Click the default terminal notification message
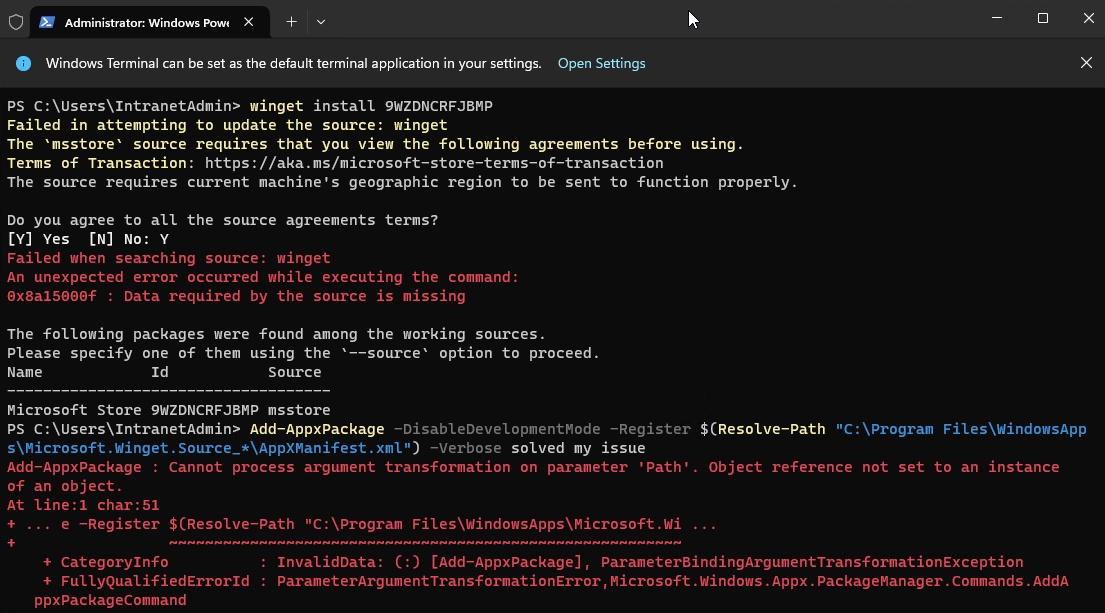Image resolution: width=1105 pixels, height=613 pixels. 293,63
